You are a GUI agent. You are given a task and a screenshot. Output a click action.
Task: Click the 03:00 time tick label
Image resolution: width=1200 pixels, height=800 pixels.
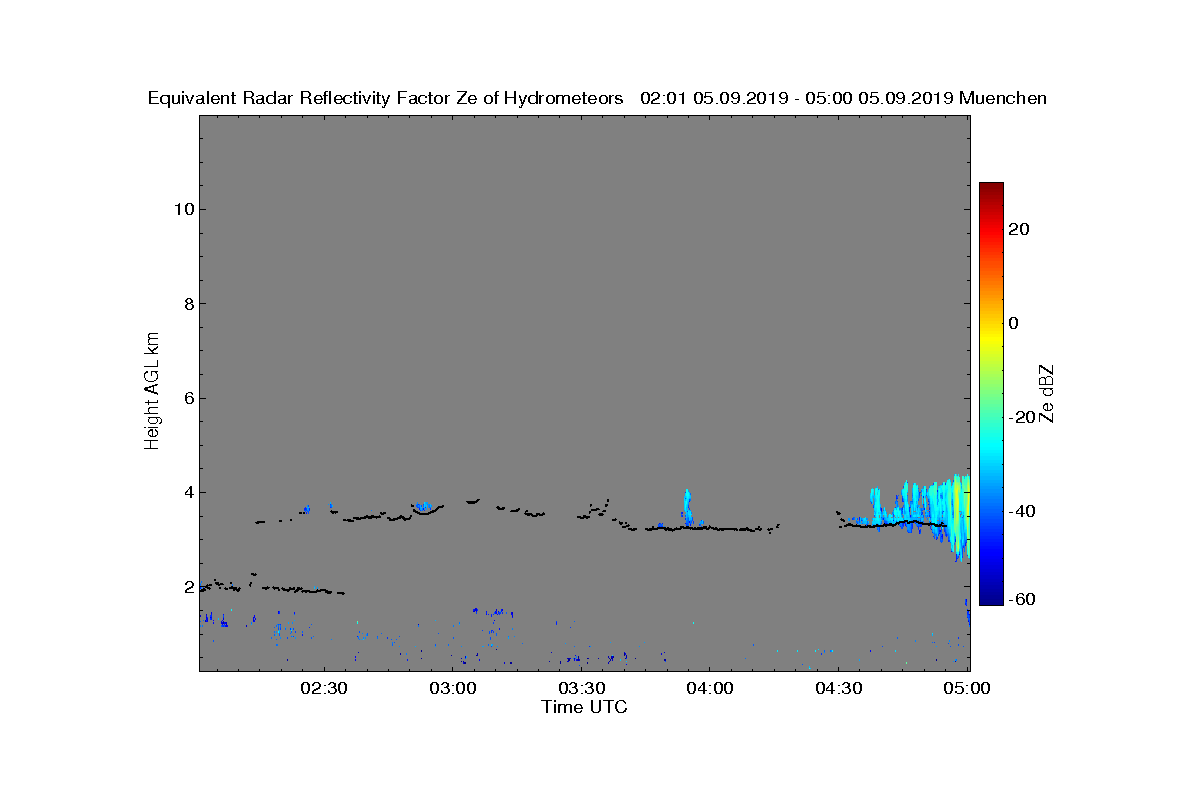[x=452, y=688]
